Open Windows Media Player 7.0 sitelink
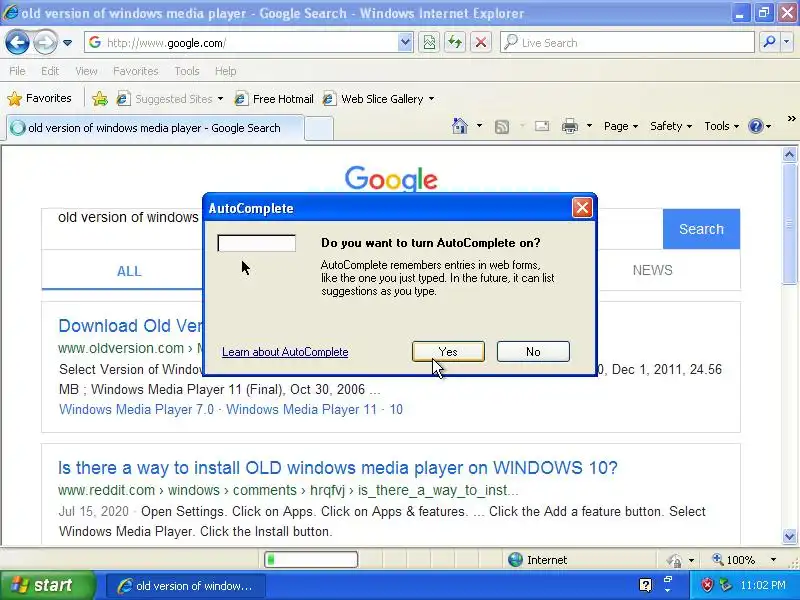The height and width of the screenshot is (600, 800). tap(136, 410)
